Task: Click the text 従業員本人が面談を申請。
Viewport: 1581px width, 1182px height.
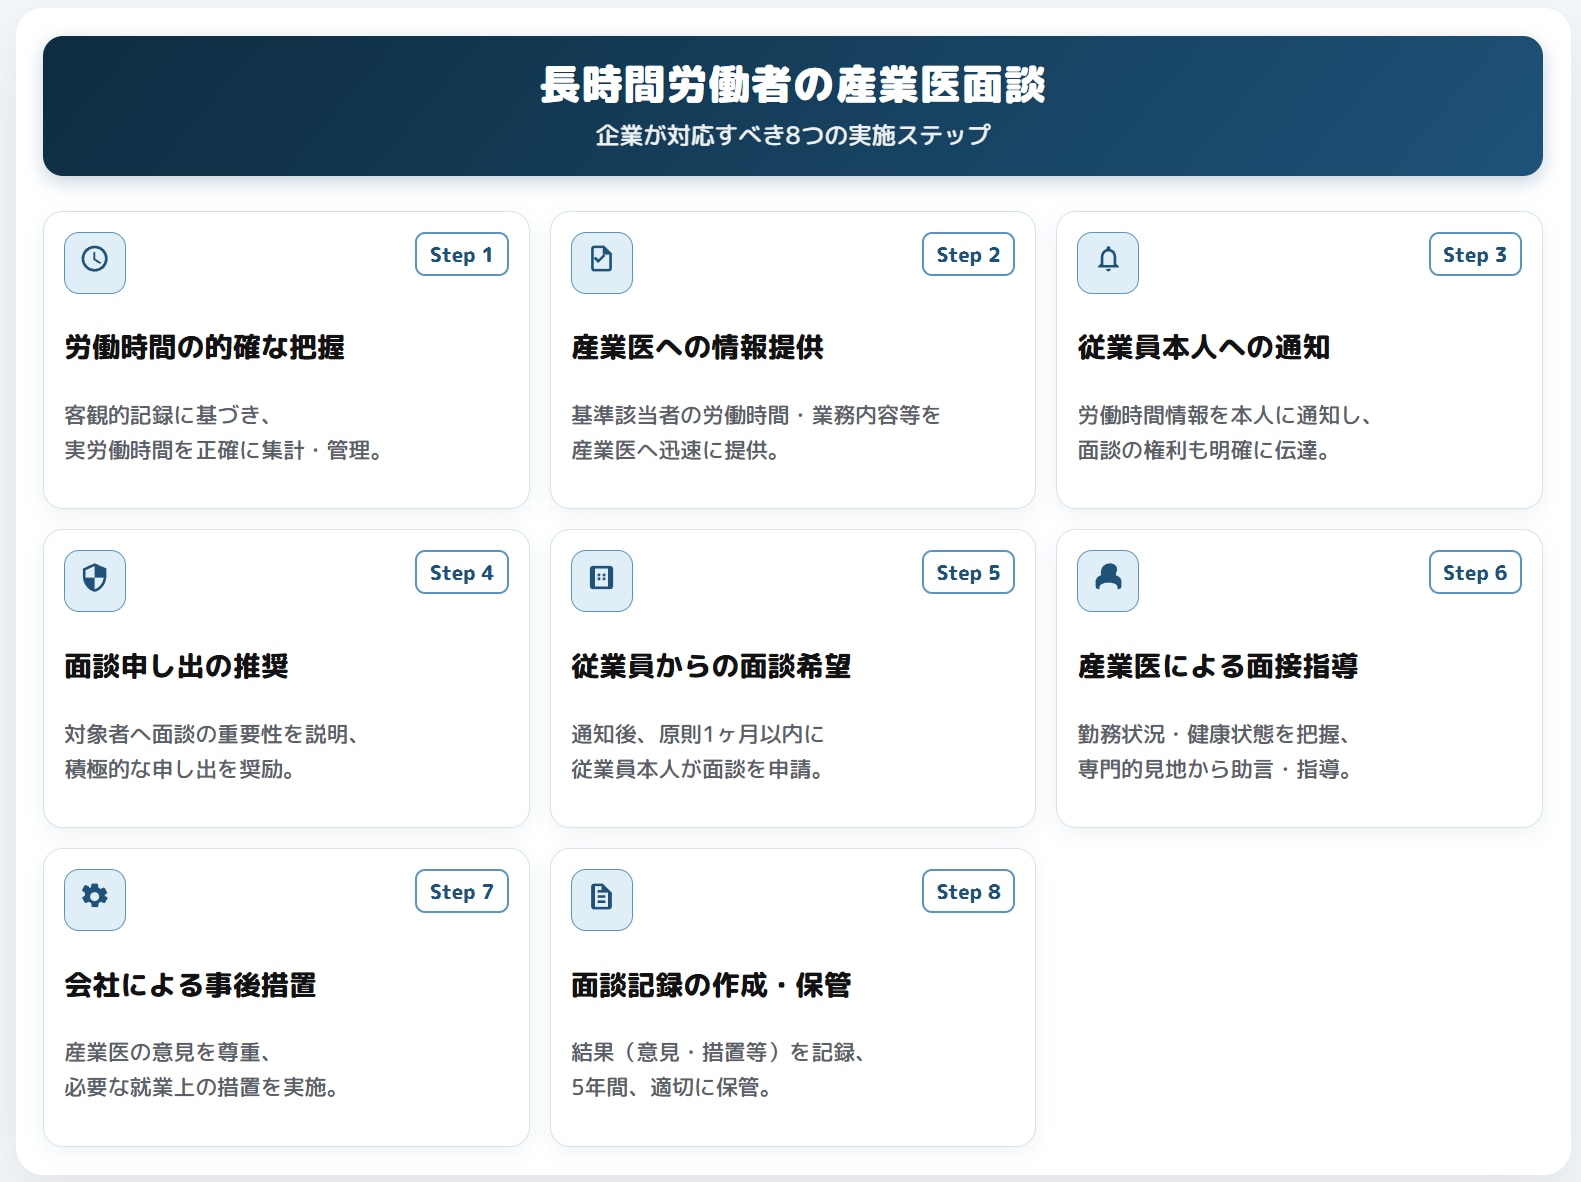Action: pyautogui.click(x=698, y=769)
